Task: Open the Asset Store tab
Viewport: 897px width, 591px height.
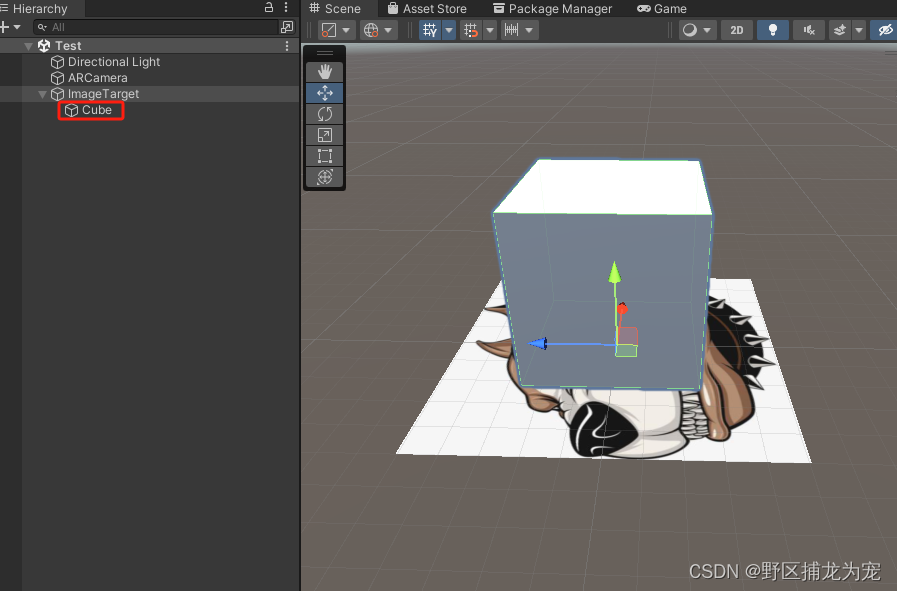Action: point(427,9)
